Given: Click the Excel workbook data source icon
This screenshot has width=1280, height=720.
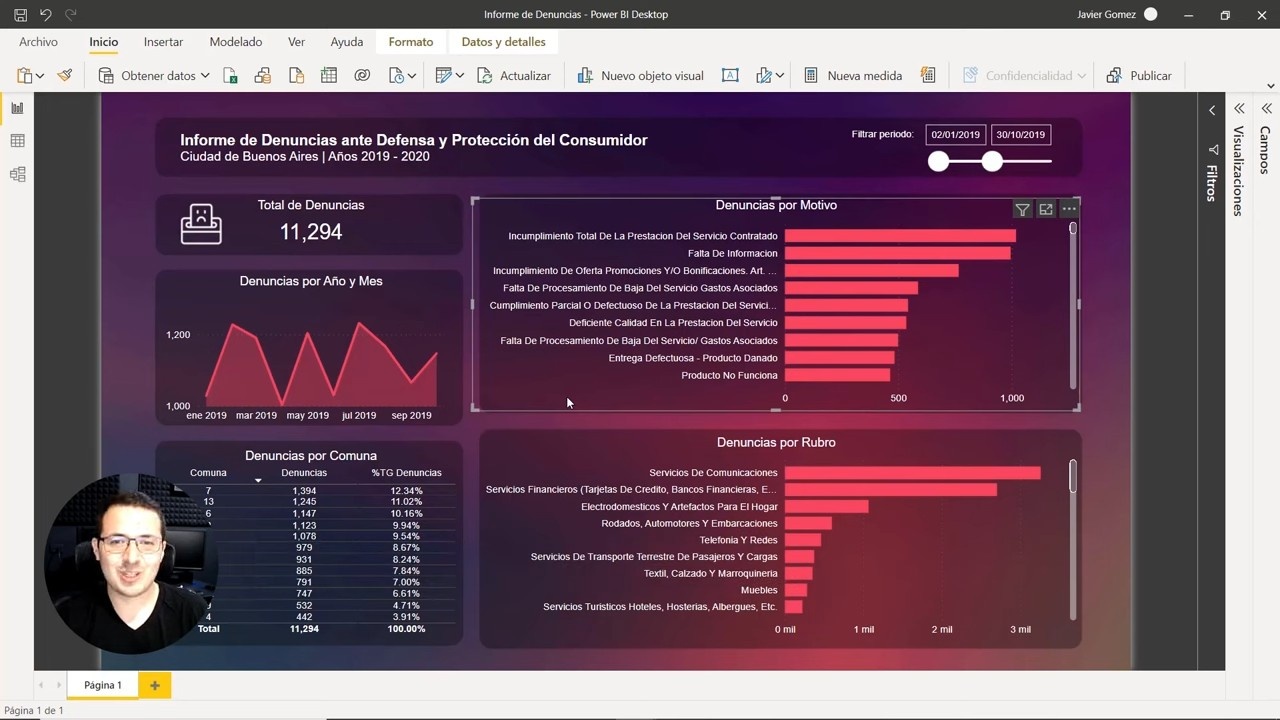Looking at the screenshot, I should pos(230,75).
